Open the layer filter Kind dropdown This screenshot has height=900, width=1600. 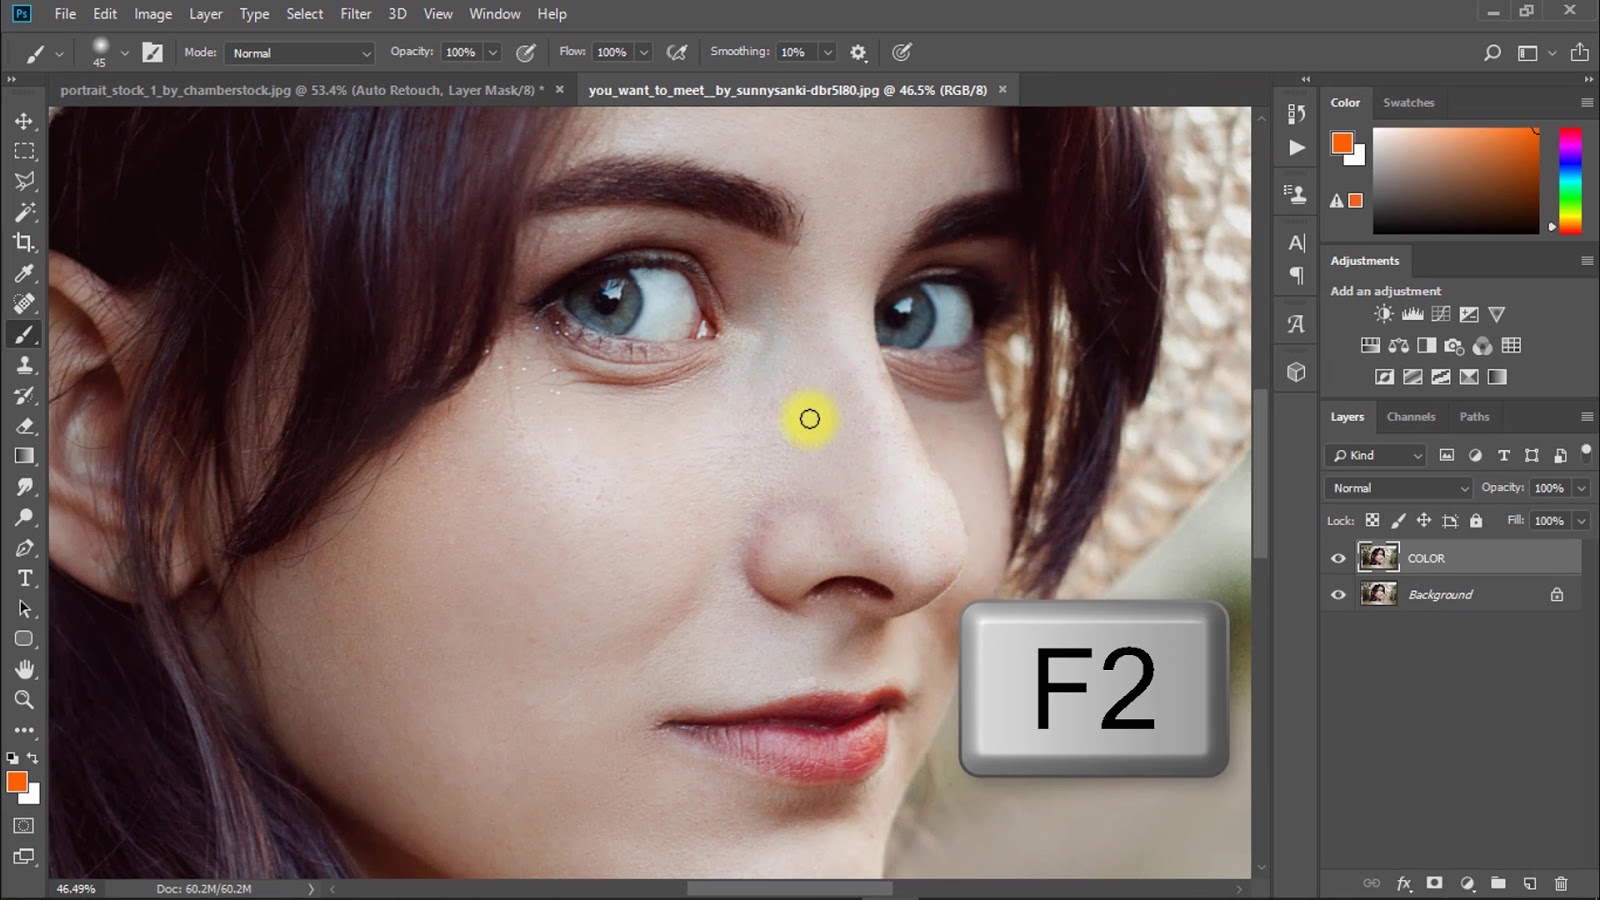pyautogui.click(x=1376, y=455)
